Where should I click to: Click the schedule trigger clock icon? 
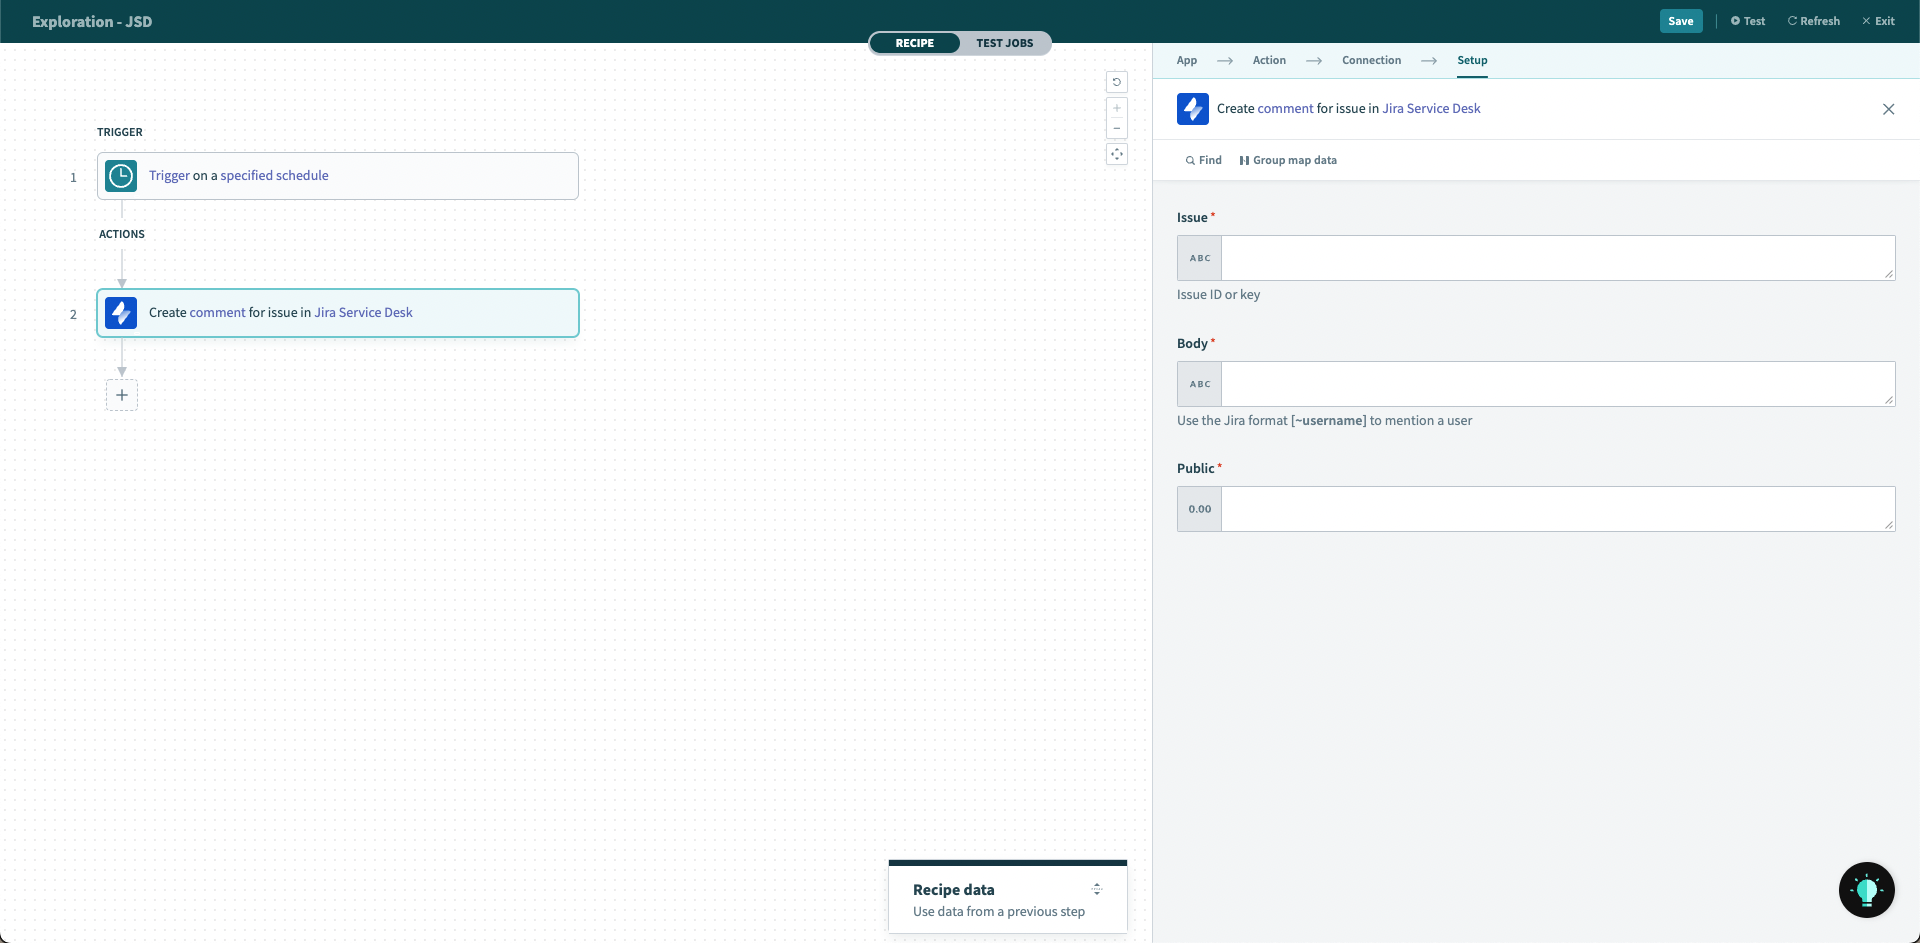[x=120, y=175]
